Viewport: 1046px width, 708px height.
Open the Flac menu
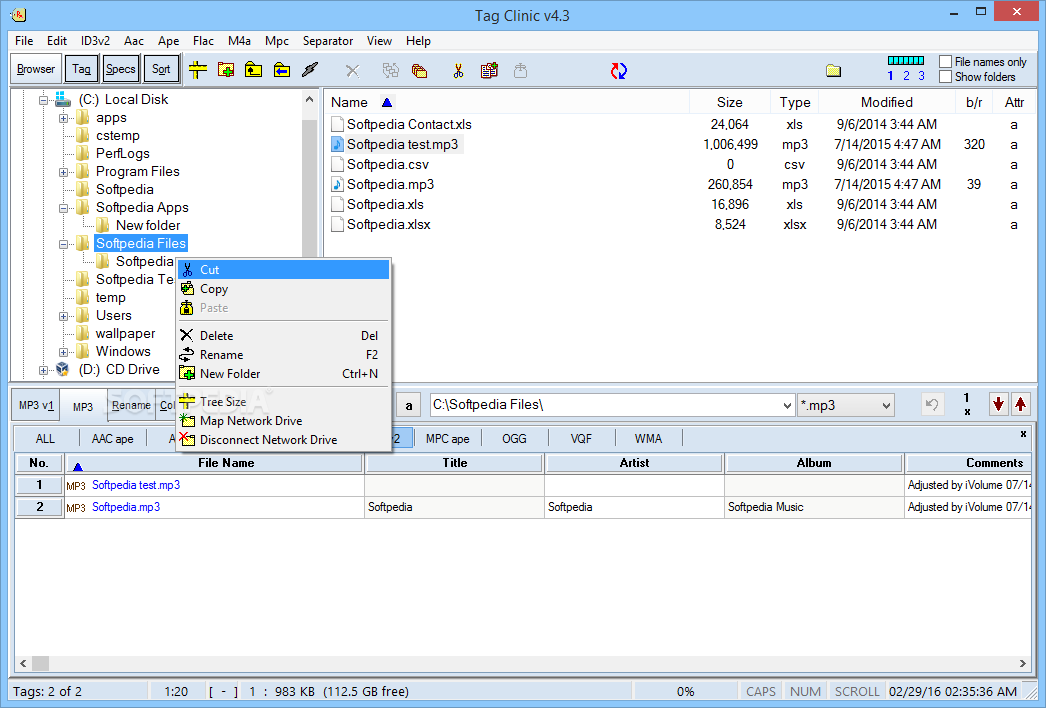coord(203,41)
